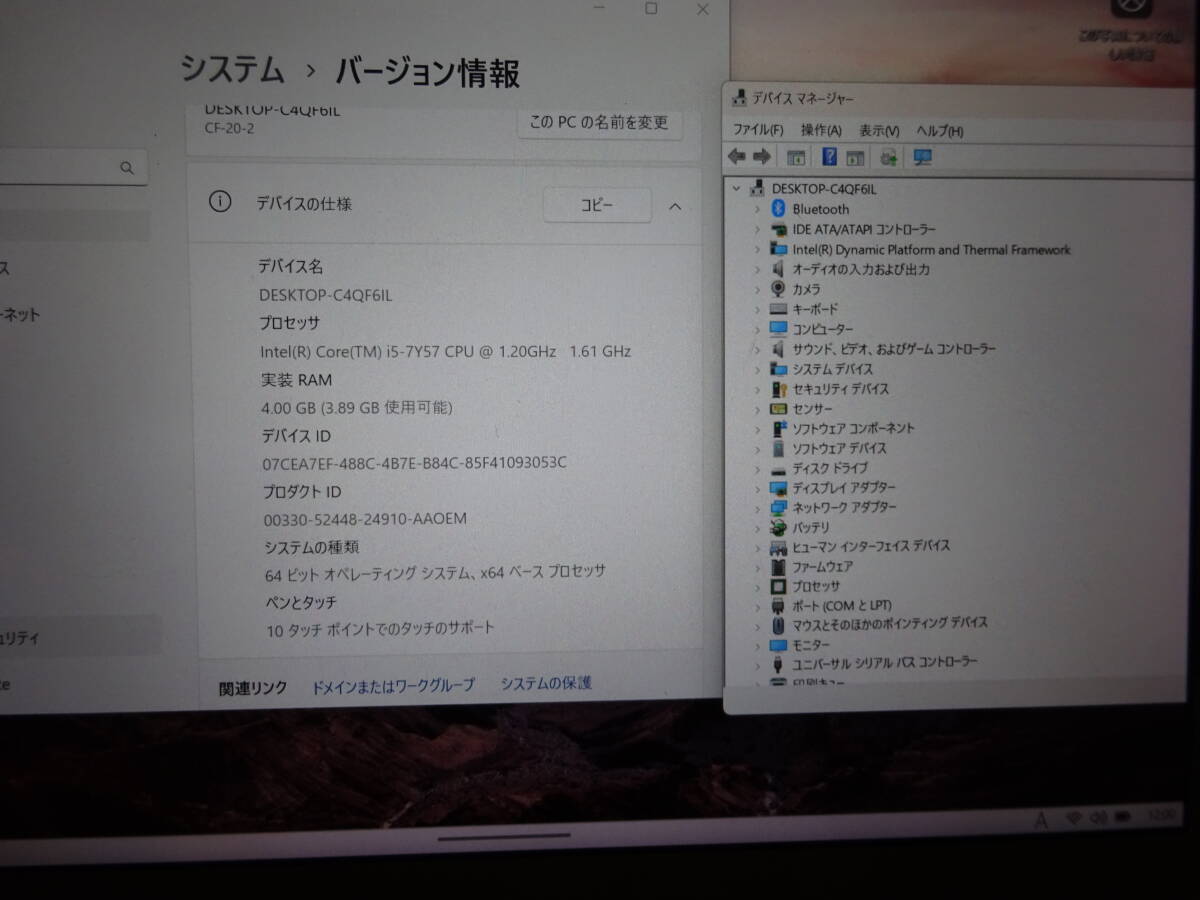Click the search magnifier icon in Settings
Screen dimensions: 1200x900
tap(127, 168)
